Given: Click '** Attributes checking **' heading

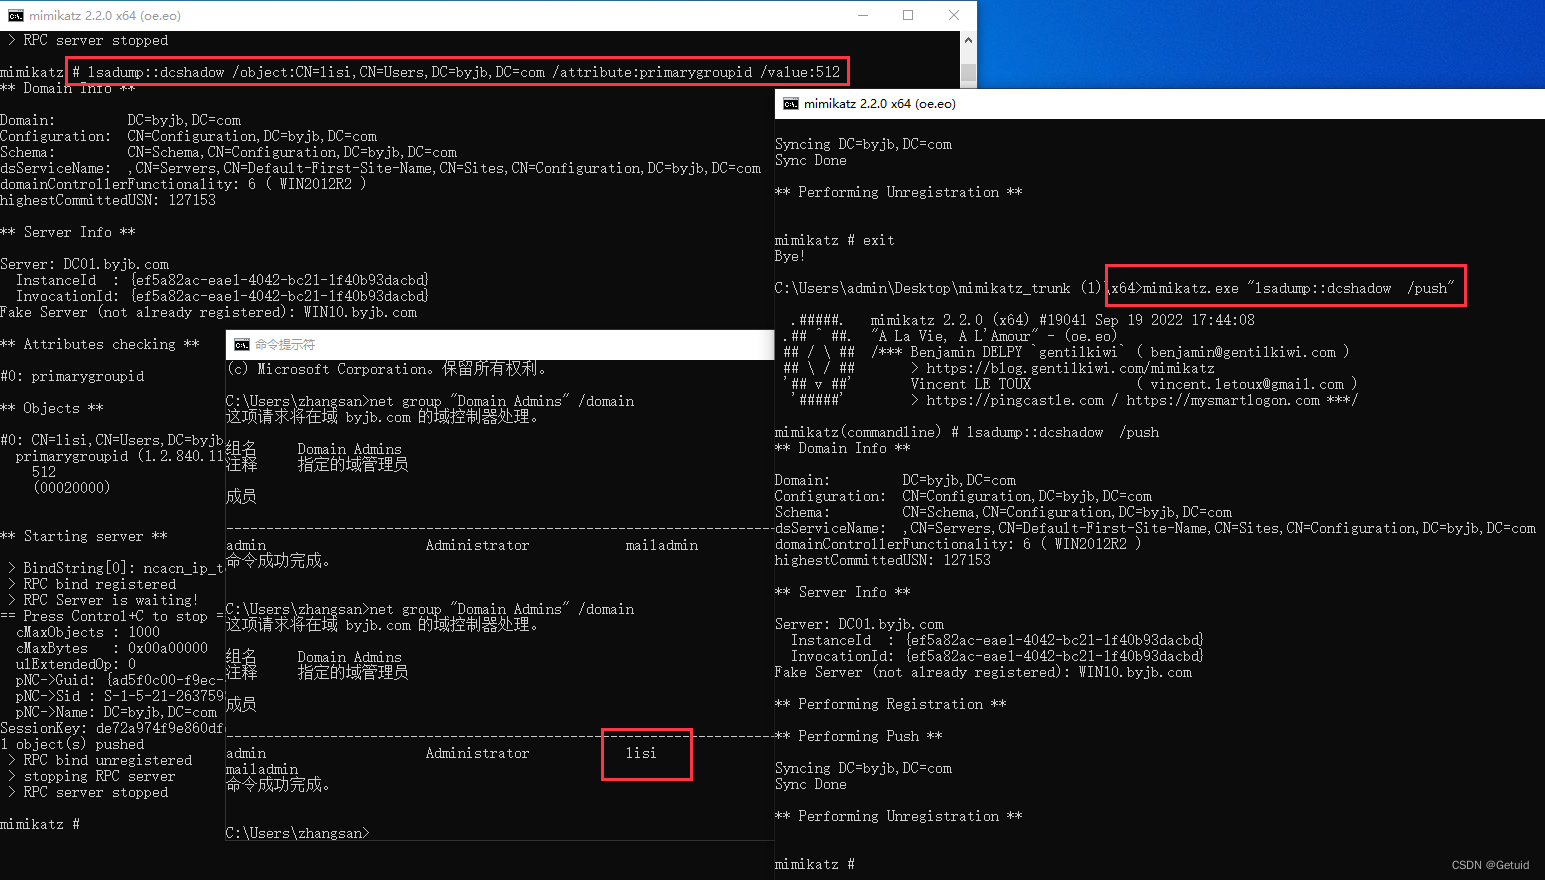Looking at the screenshot, I should pyautogui.click(x=99, y=344).
